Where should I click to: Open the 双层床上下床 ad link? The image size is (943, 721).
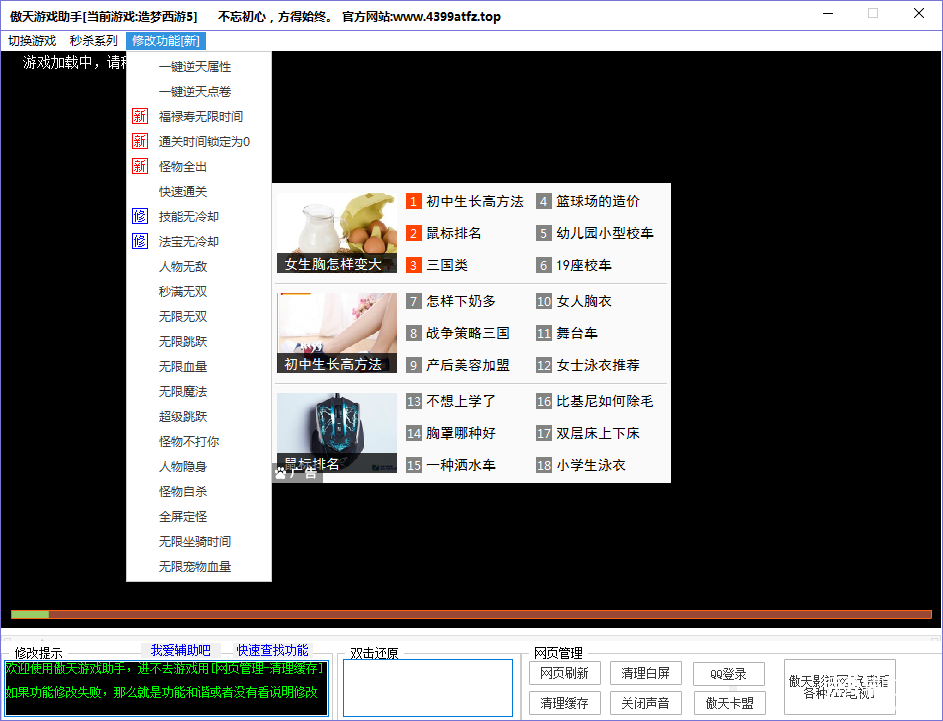[x=598, y=433]
